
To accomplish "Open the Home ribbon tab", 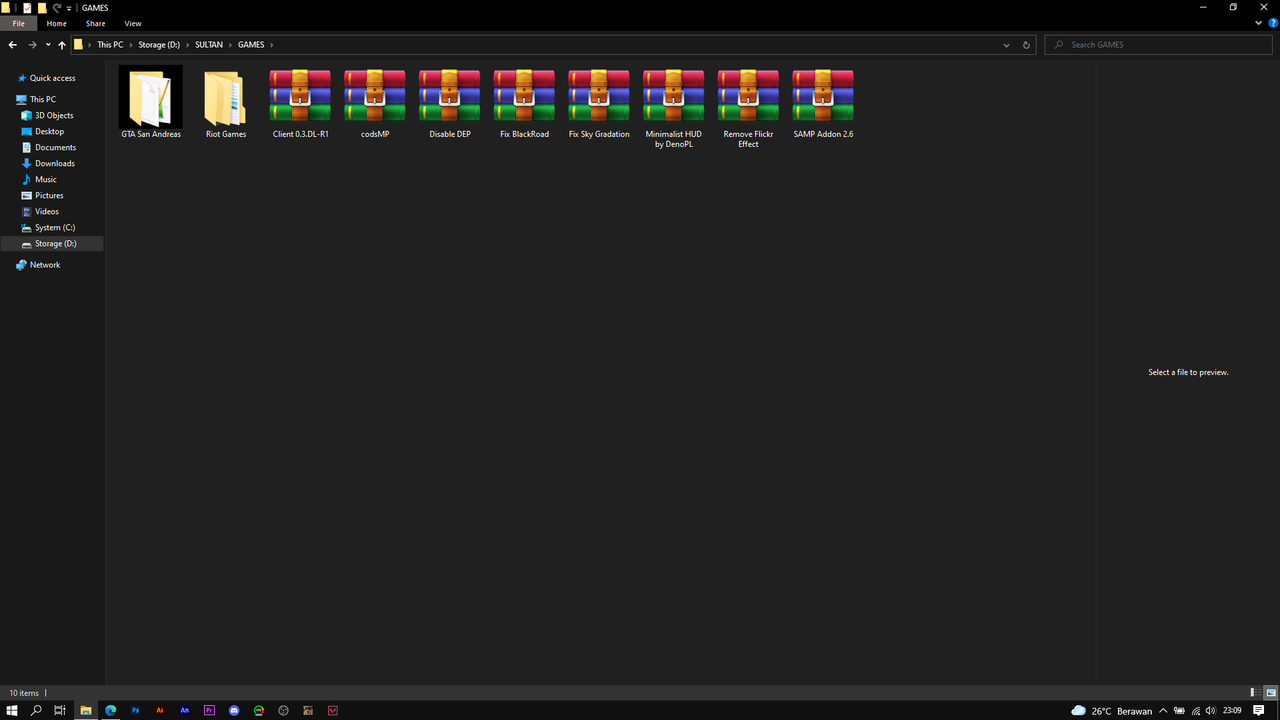I will (57, 23).
